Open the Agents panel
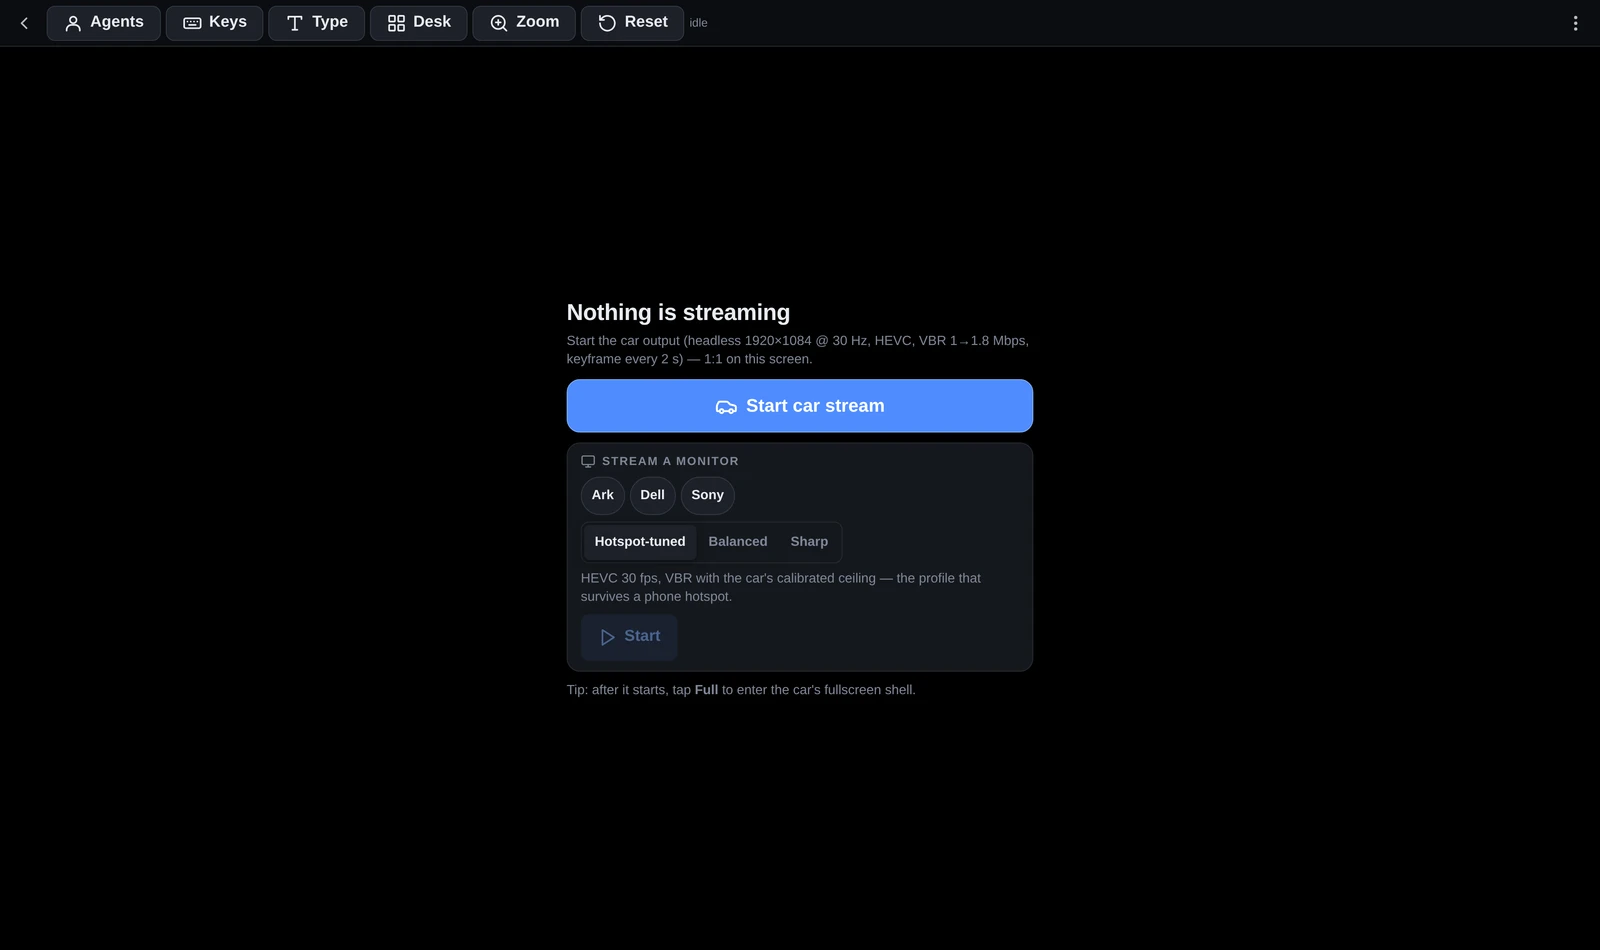Image resolution: width=1600 pixels, height=950 pixels. click(x=104, y=23)
